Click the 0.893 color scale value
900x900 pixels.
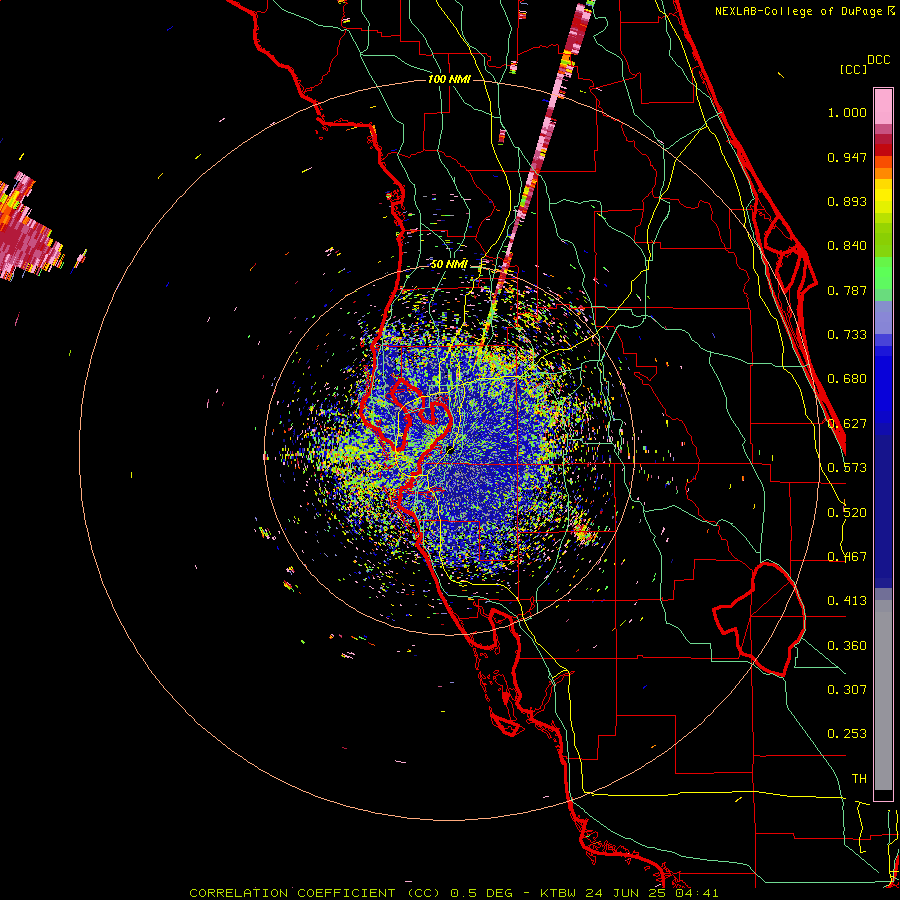click(847, 201)
